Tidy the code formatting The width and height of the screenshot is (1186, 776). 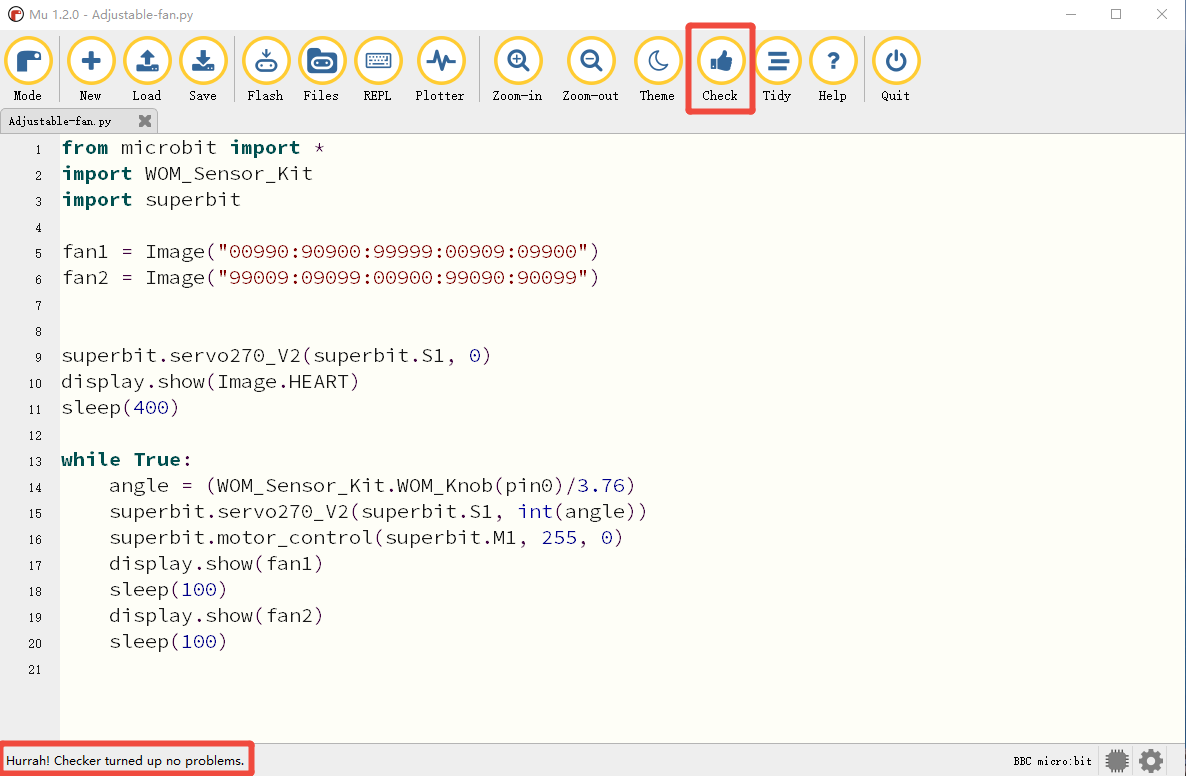(x=777, y=70)
